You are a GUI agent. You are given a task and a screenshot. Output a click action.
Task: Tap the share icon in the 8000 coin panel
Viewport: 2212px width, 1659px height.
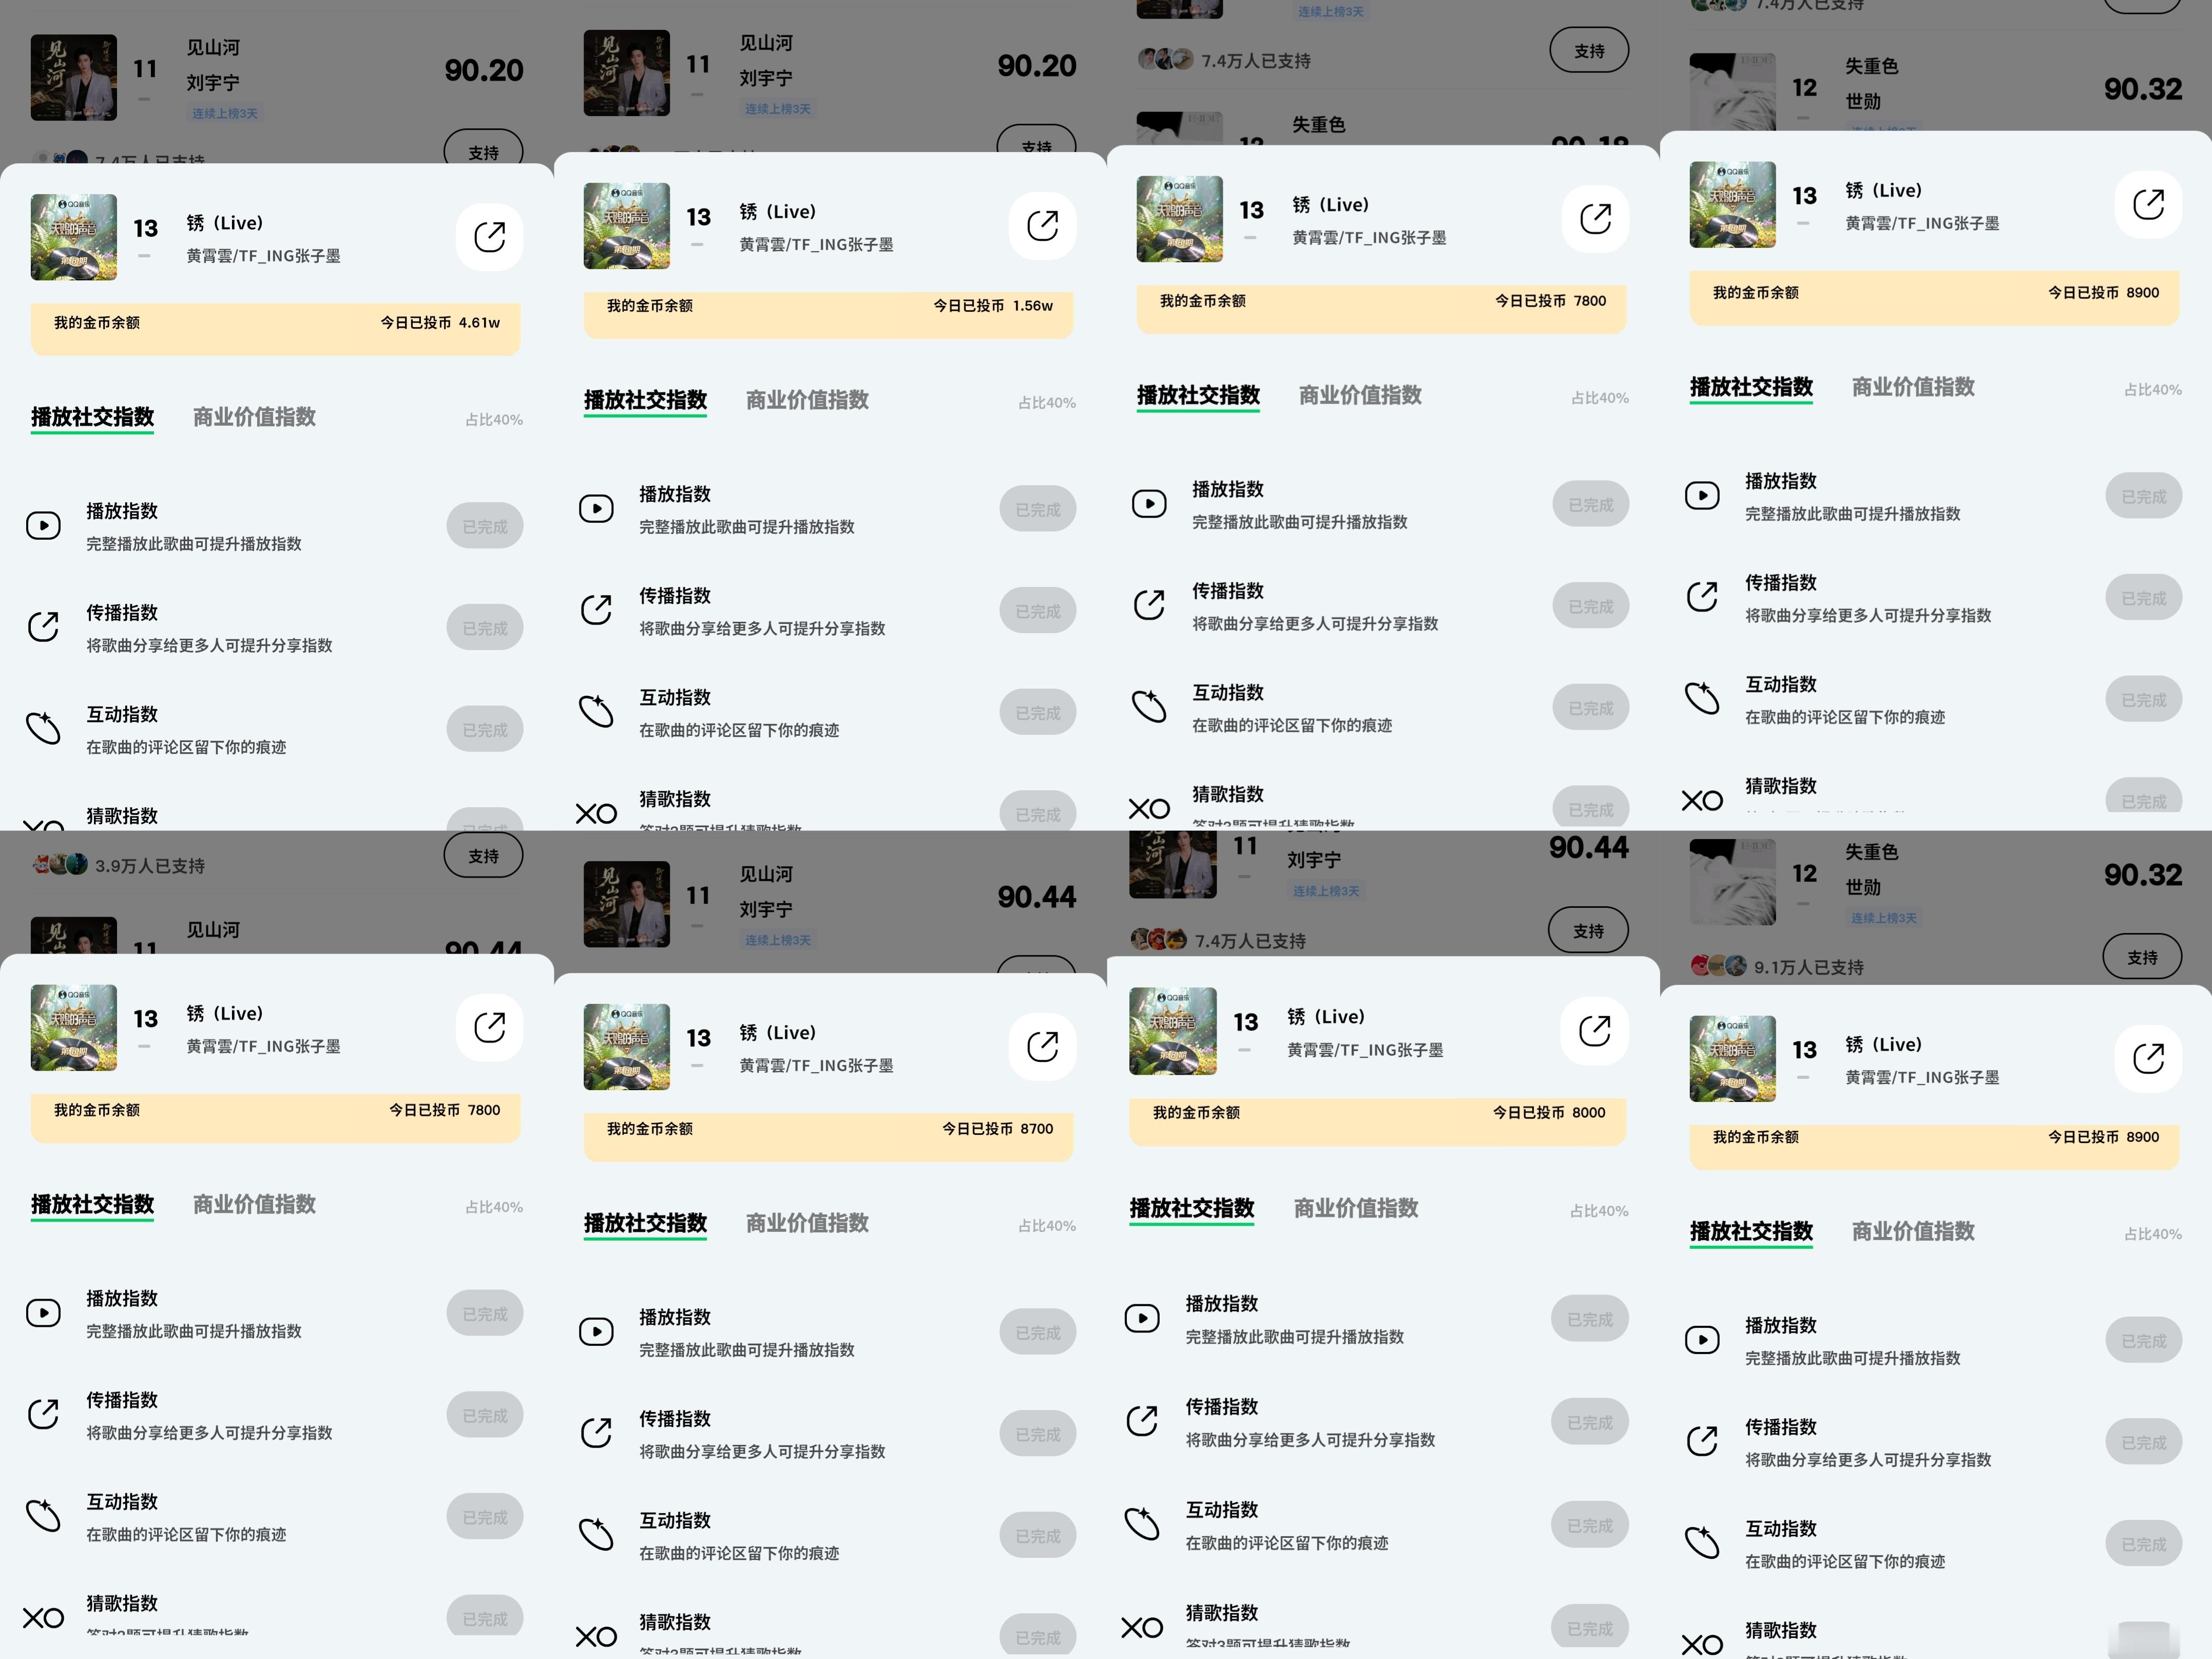tap(1594, 1031)
